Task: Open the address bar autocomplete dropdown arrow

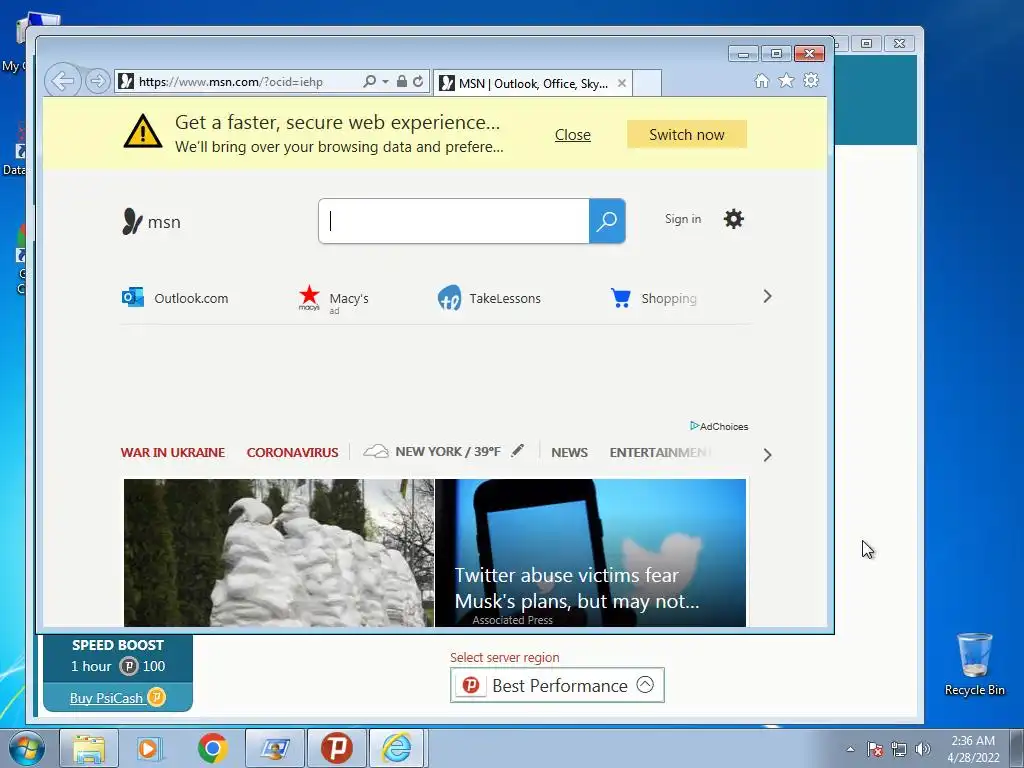Action: coord(385,82)
